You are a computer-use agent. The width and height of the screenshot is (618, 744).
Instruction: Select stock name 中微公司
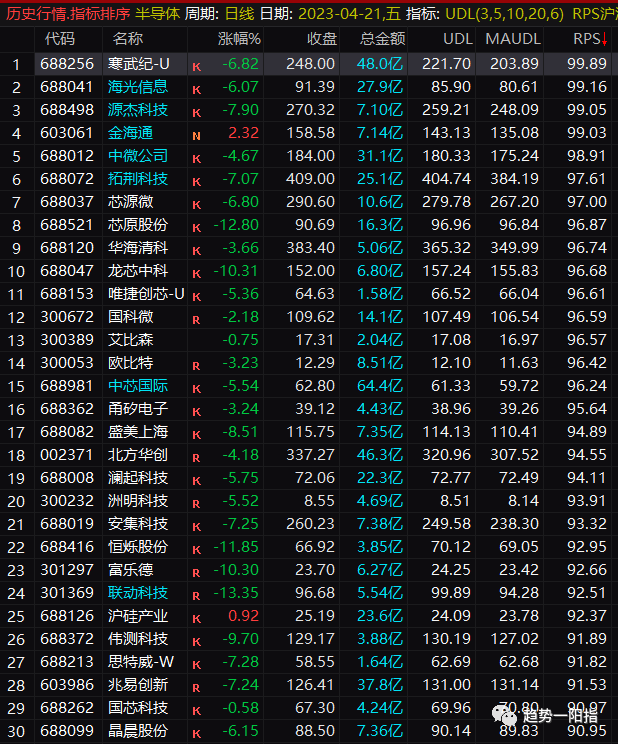138,156
